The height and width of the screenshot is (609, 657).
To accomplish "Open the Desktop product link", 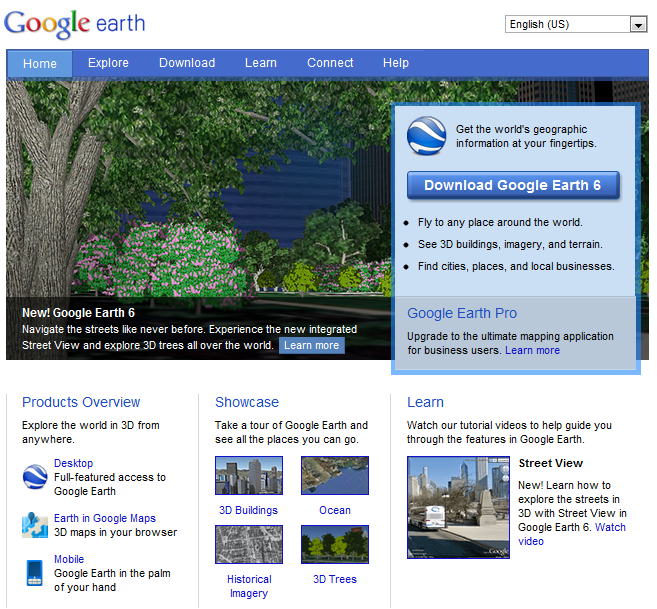I will pos(73,463).
